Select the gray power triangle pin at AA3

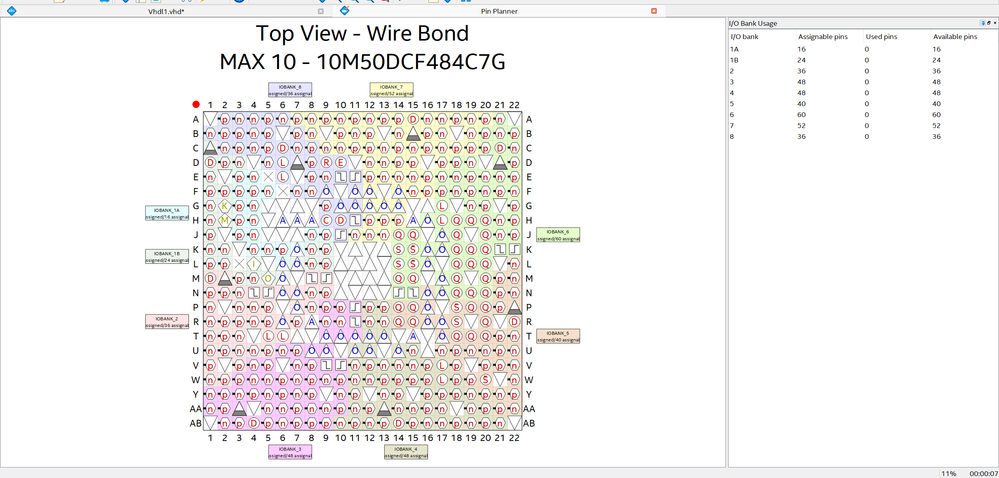coord(239,409)
